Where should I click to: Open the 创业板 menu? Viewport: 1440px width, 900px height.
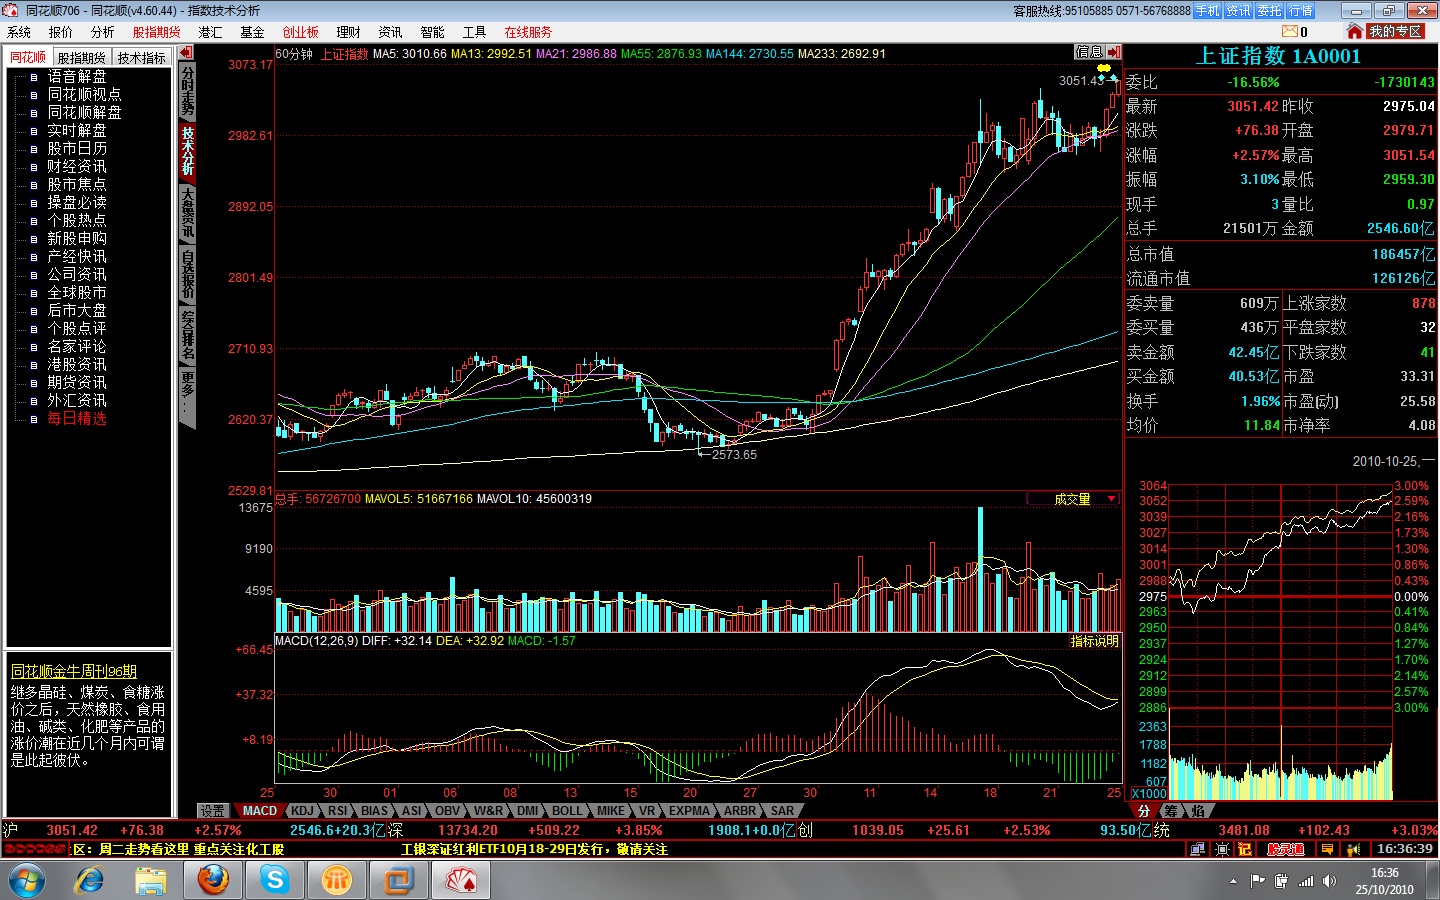[301, 32]
